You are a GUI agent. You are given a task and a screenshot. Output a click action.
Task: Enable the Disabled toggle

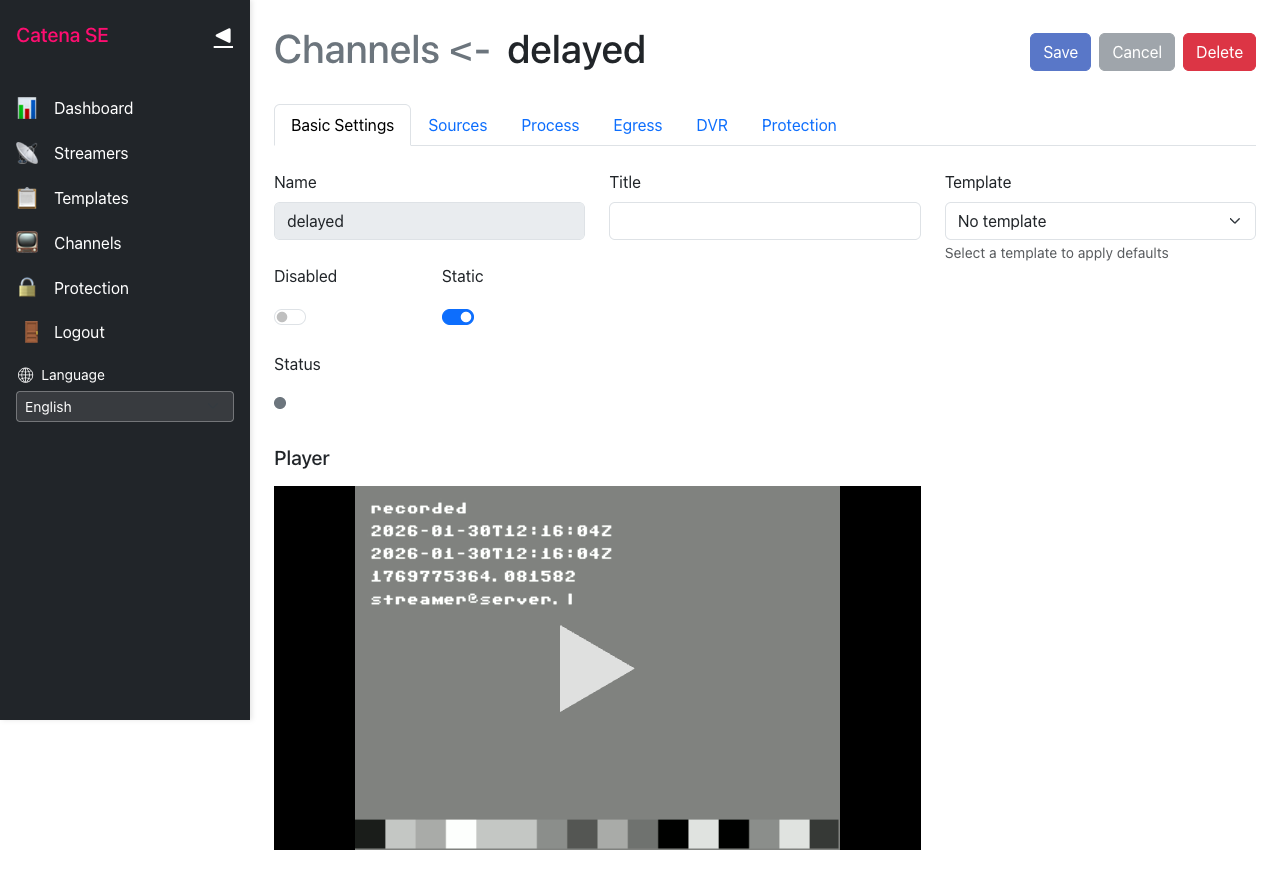289,316
